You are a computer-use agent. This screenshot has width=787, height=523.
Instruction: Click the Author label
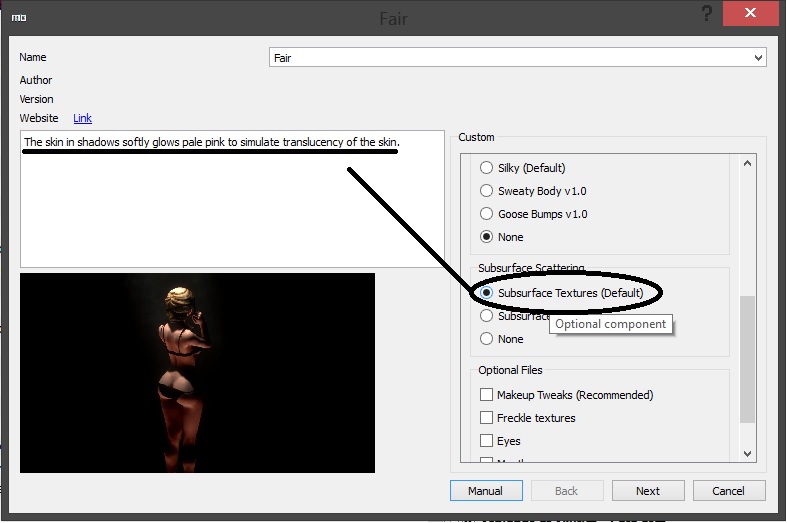[x=36, y=80]
